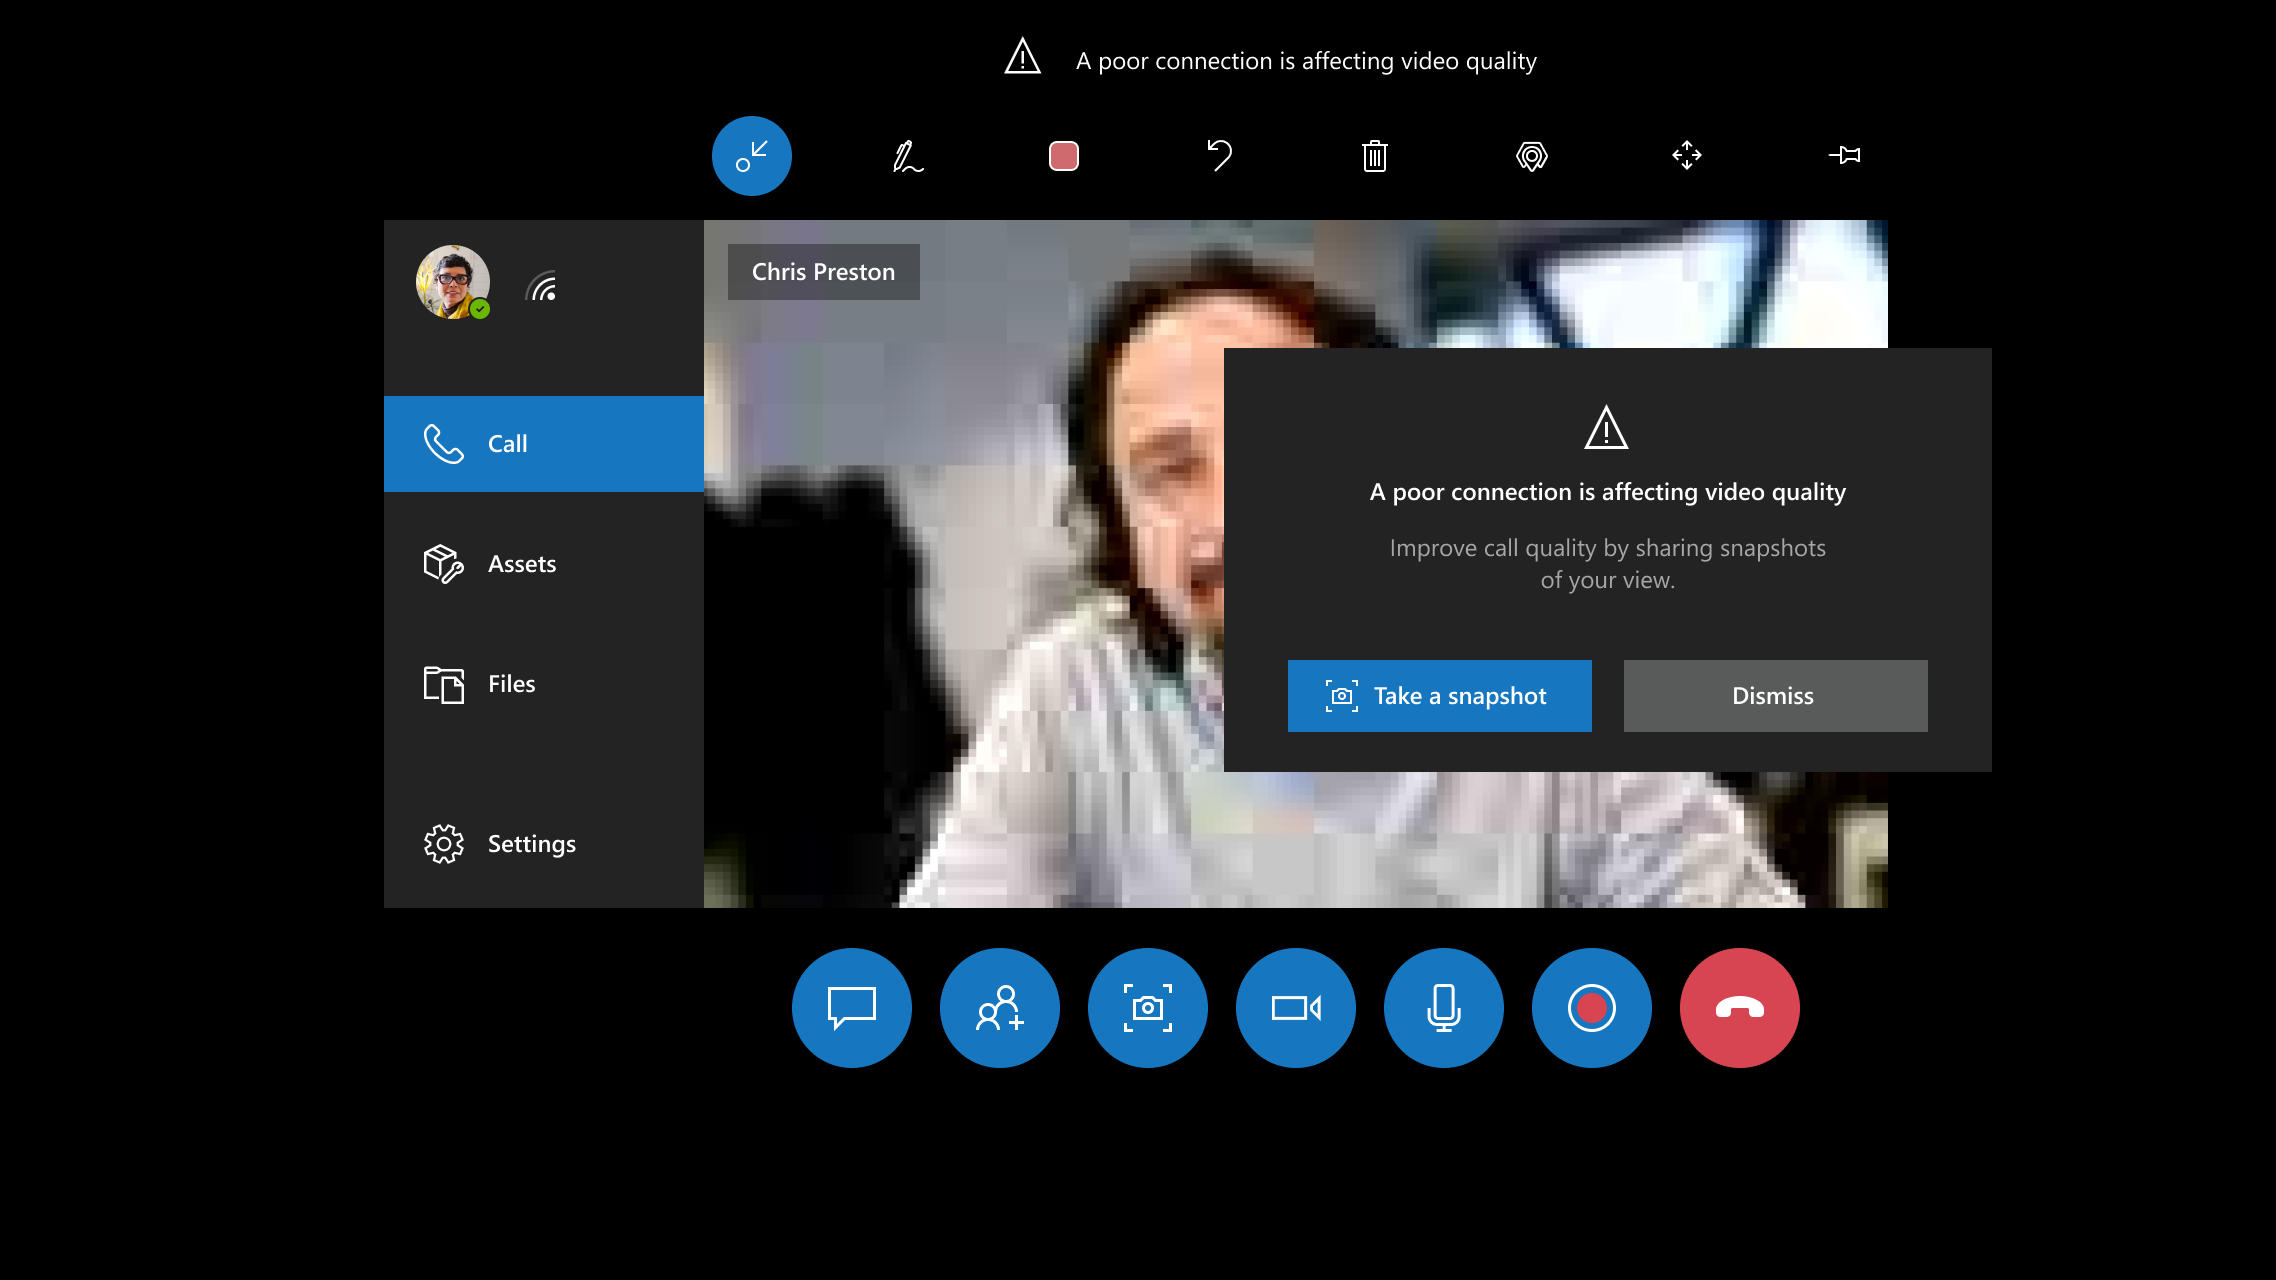Image resolution: width=2276 pixels, height=1280 pixels.
Task: Toggle the recording button during call
Action: point(1591,1008)
